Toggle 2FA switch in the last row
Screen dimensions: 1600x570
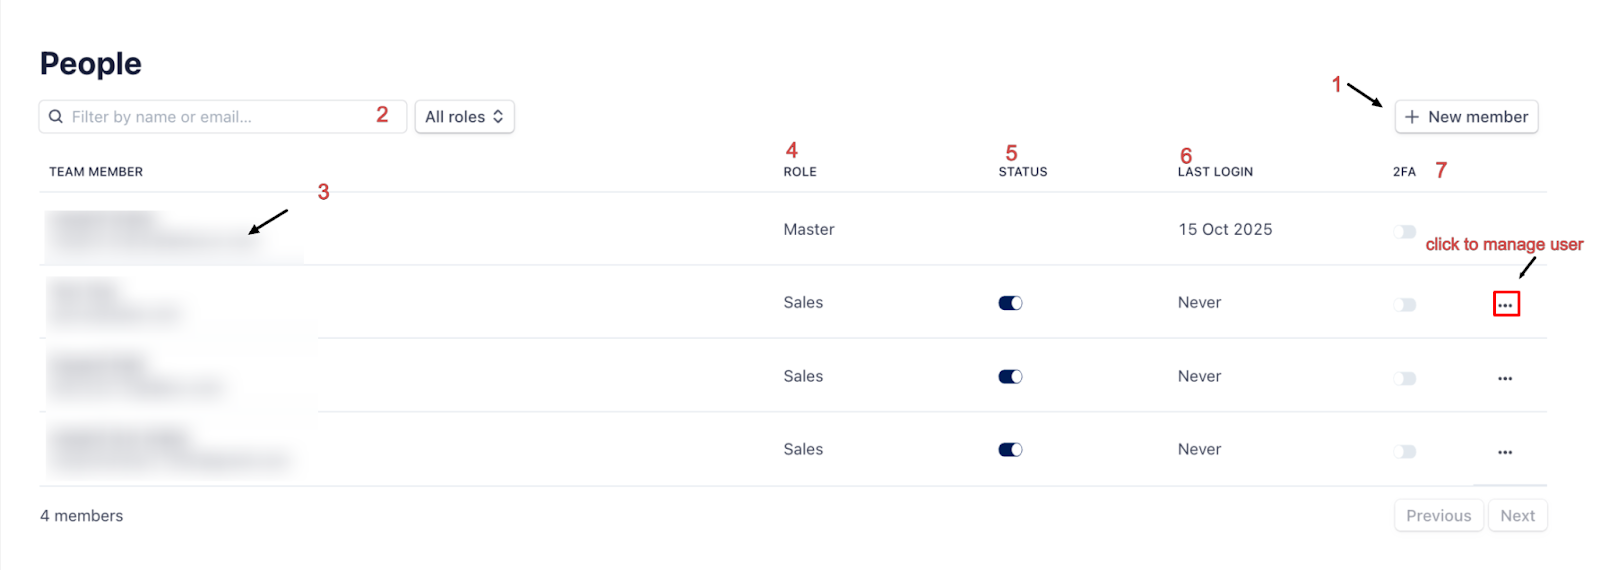(x=1405, y=452)
